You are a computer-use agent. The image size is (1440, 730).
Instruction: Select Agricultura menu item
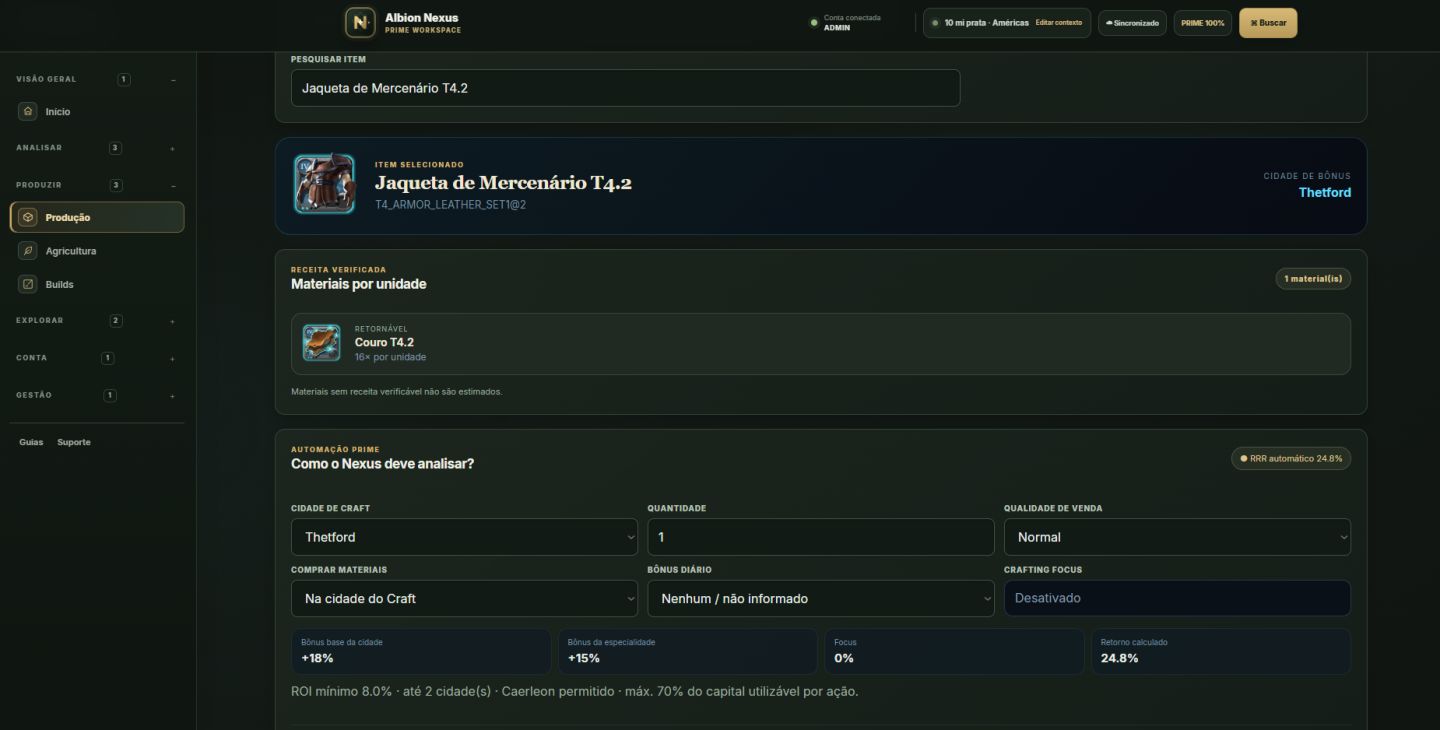pyautogui.click(x=97, y=251)
